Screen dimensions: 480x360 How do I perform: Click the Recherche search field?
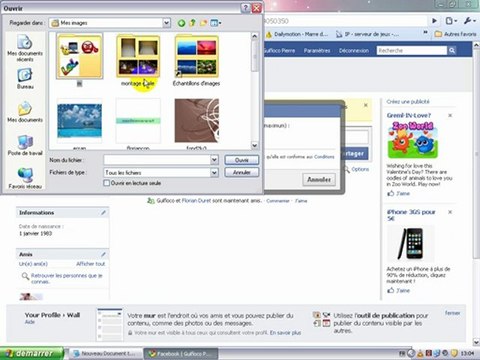point(412,51)
